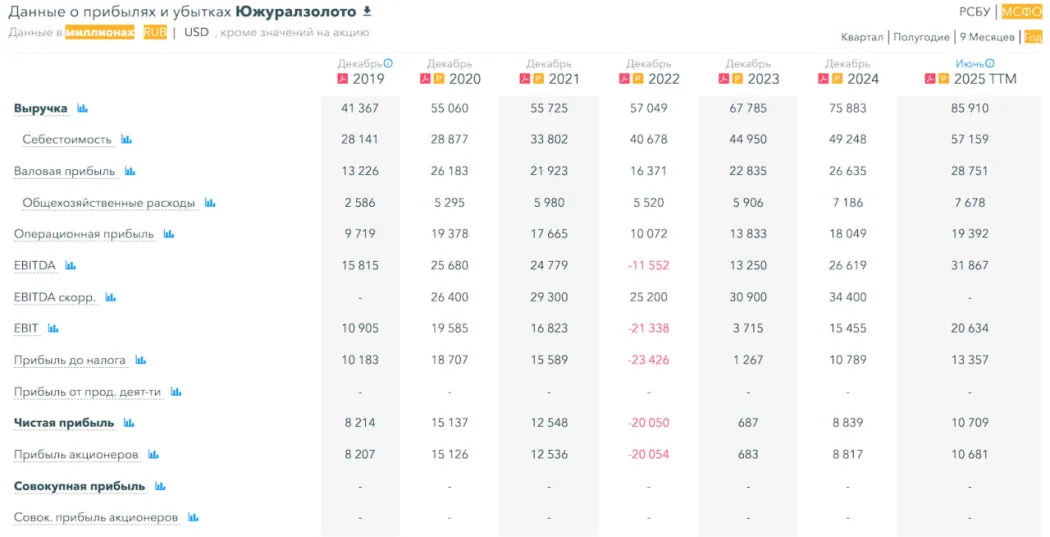Click the download icon next to Южуралзолото
This screenshot has width=1050, height=537.
tap(367, 11)
